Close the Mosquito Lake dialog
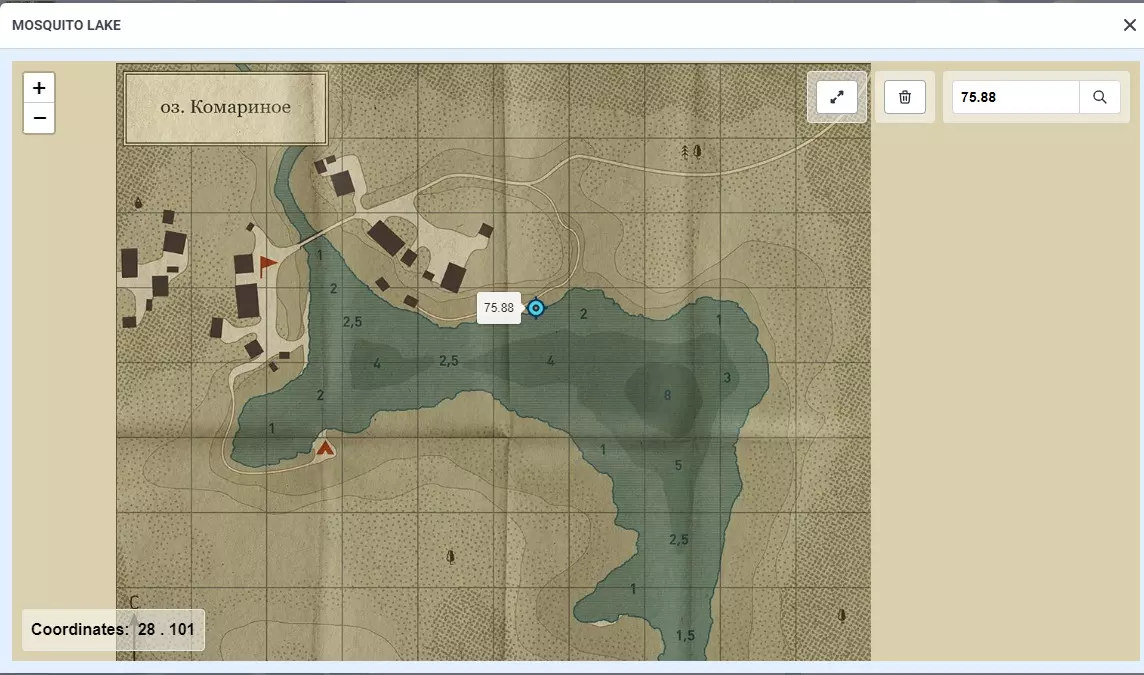This screenshot has height=675, width=1144. click(x=1129, y=25)
